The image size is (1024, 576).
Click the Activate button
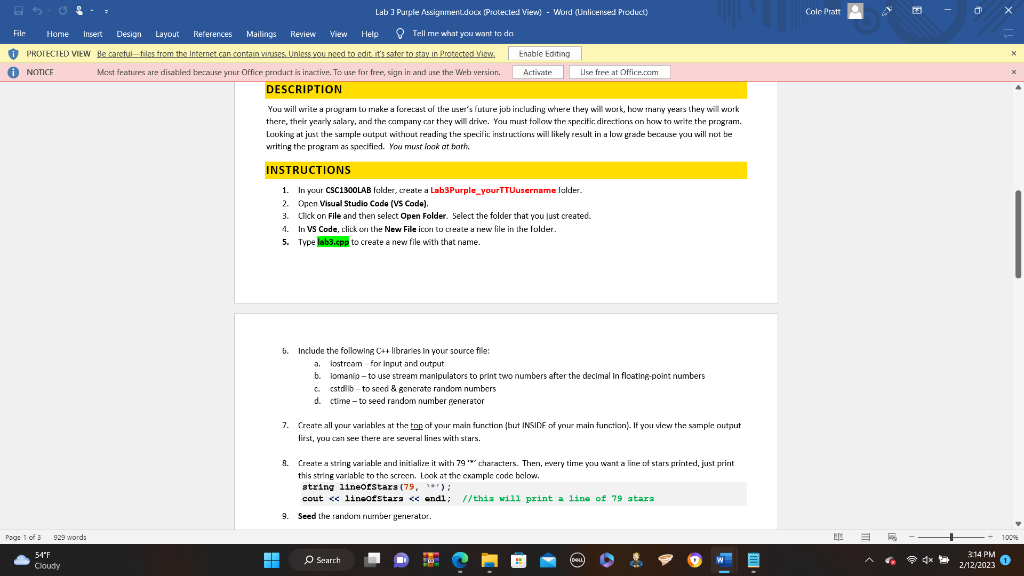pos(537,72)
